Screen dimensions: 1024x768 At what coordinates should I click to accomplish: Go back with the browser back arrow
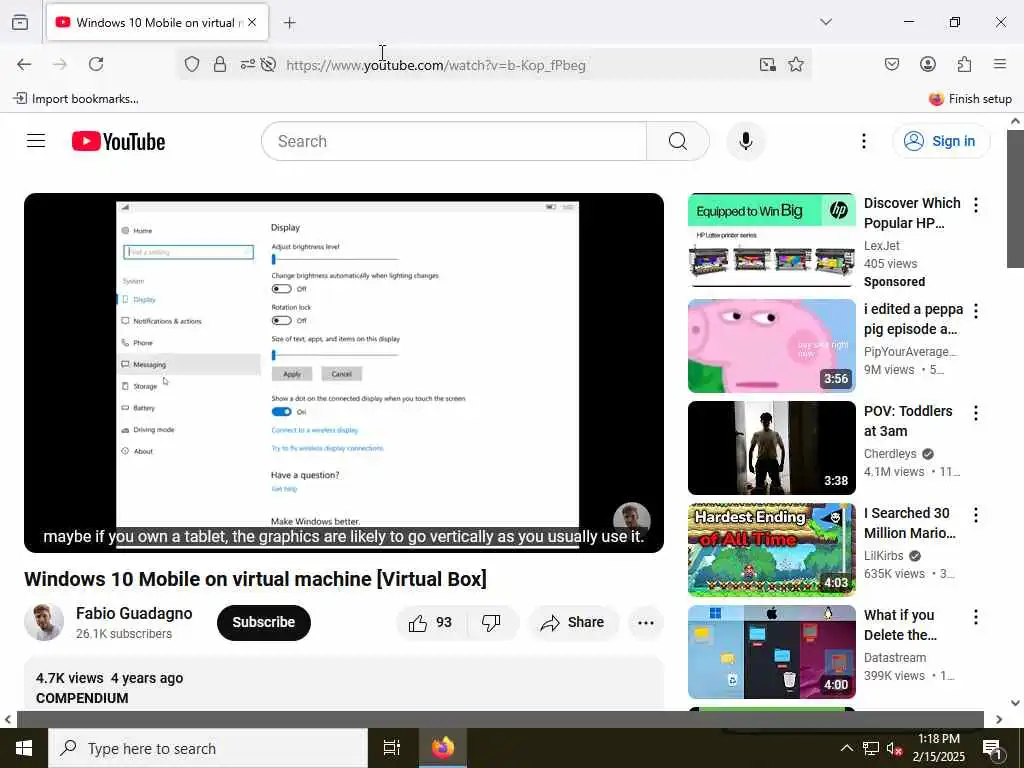pyautogui.click(x=24, y=64)
